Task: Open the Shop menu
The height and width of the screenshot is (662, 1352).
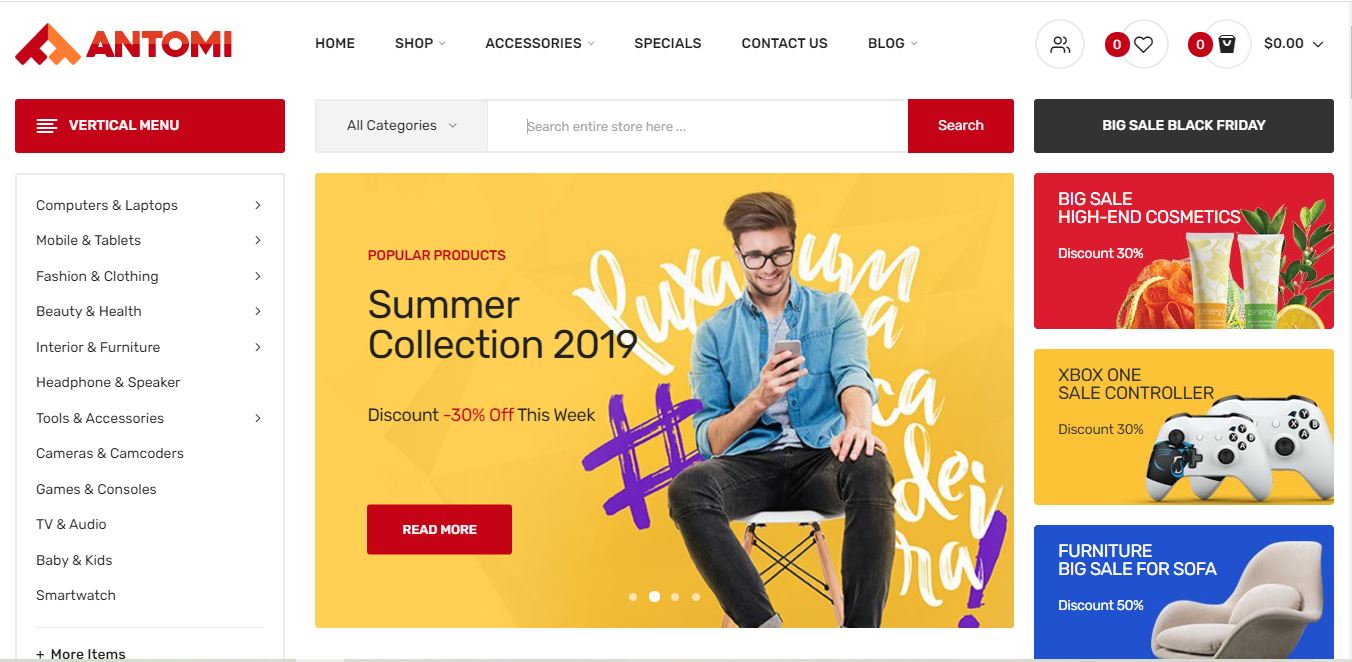Action: (x=420, y=43)
